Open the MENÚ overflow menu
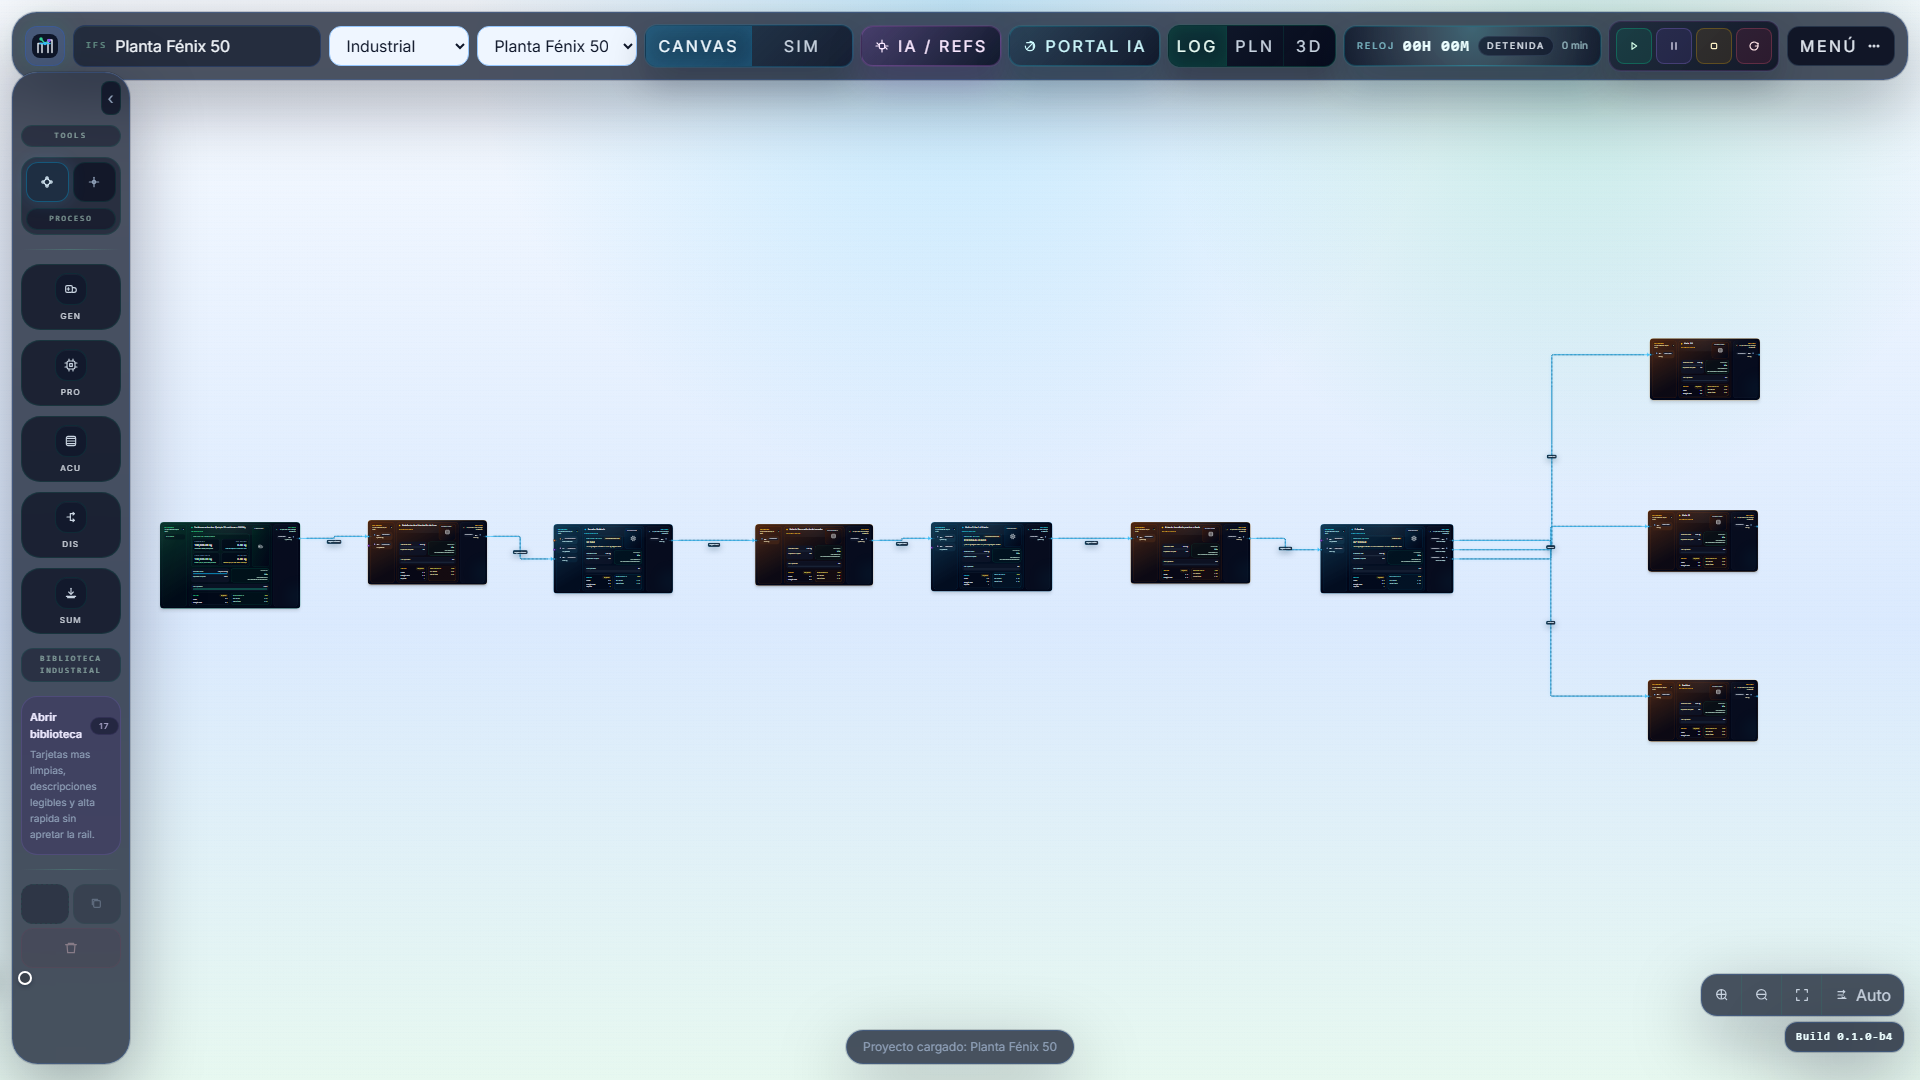The height and width of the screenshot is (1080, 1920). 1840,46
